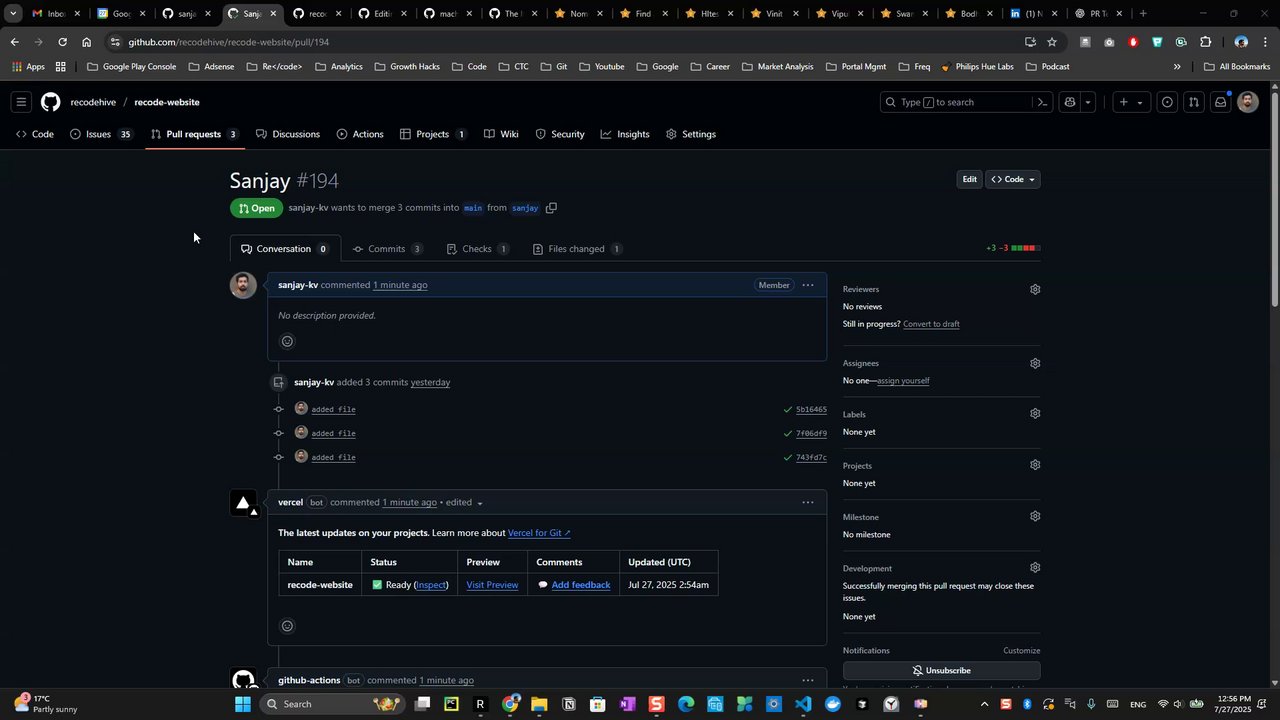The width and height of the screenshot is (1280, 720).
Task: Click the main base branch label
Action: pos(473,208)
